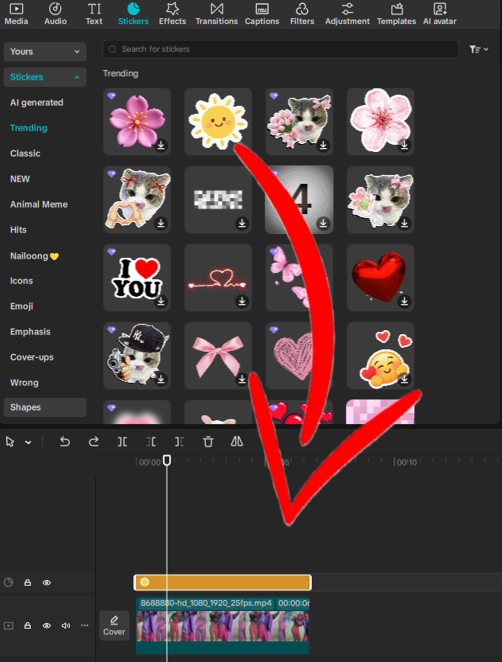The height and width of the screenshot is (662, 502).
Task: Open the sticker filter dropdown
Action: click(x=479, y=49)
